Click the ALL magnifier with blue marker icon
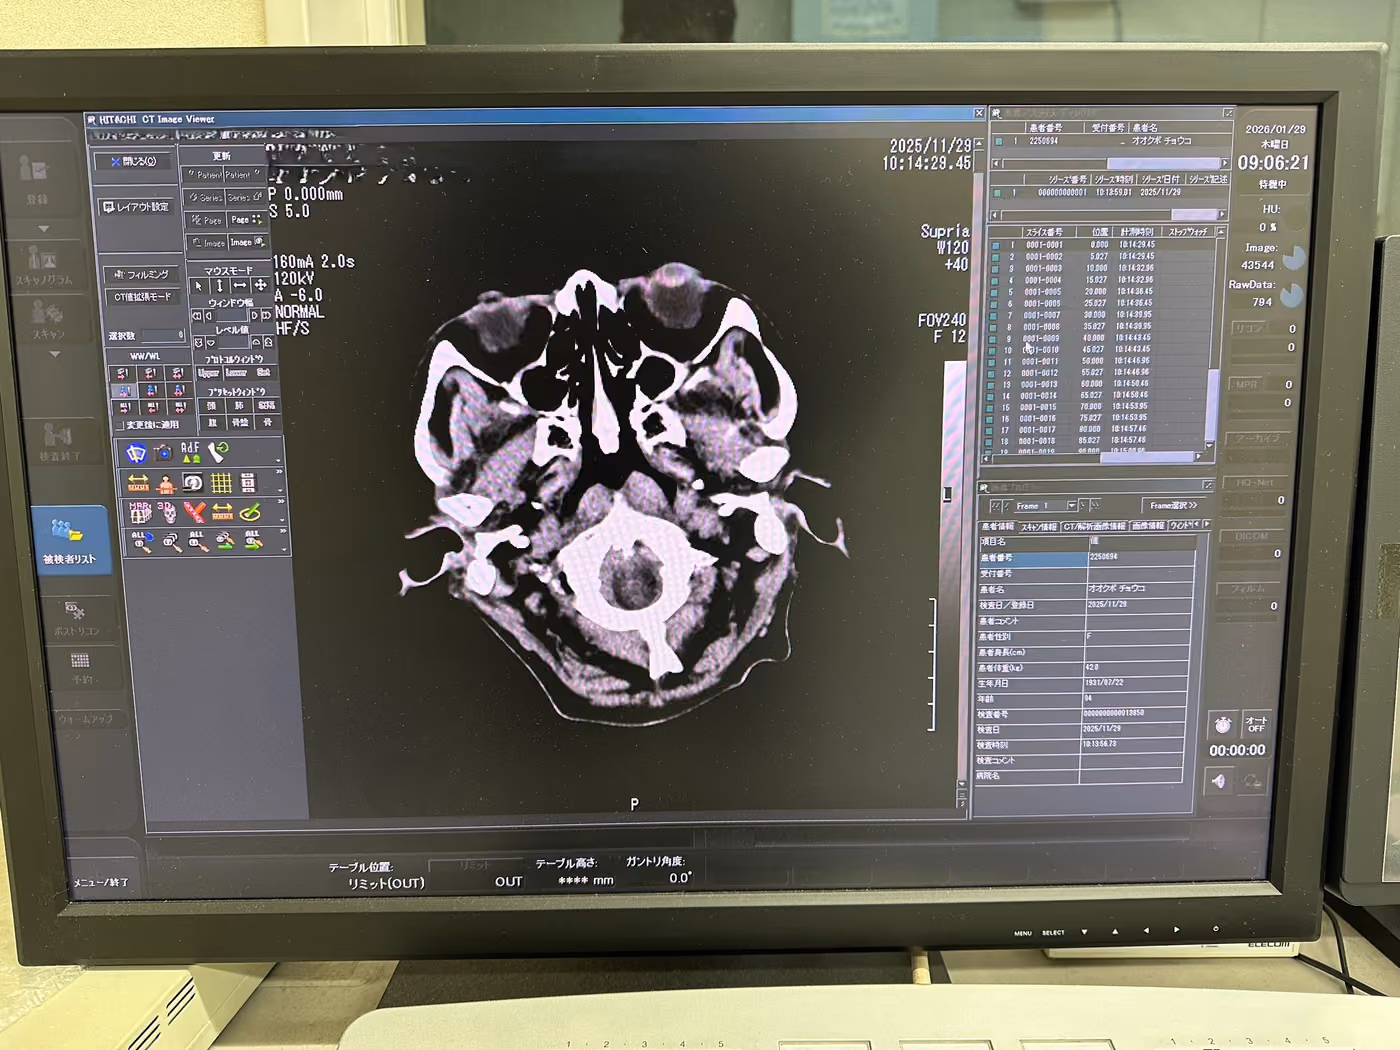1400x1050 pixels. 141,542
